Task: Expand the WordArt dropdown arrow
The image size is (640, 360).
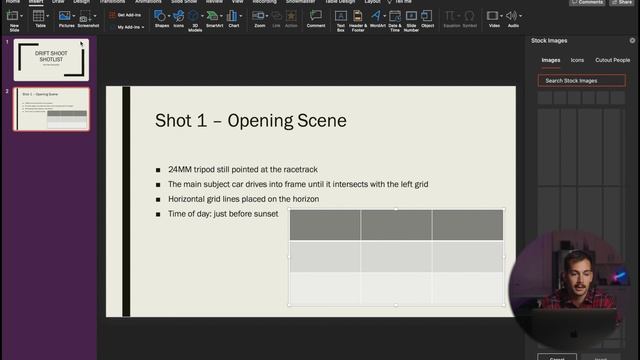Action: pos(384,16)
